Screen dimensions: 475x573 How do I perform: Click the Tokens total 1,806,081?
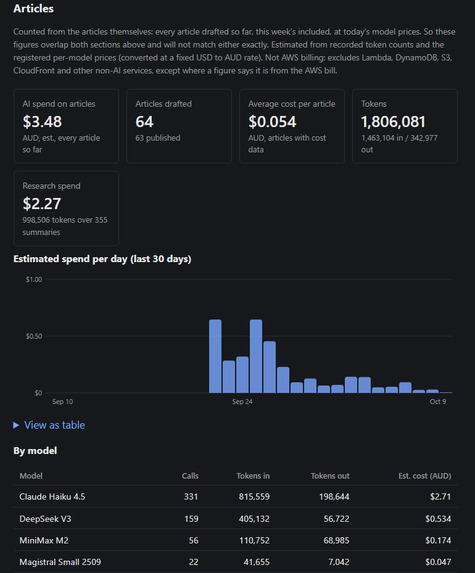[393, 122]
